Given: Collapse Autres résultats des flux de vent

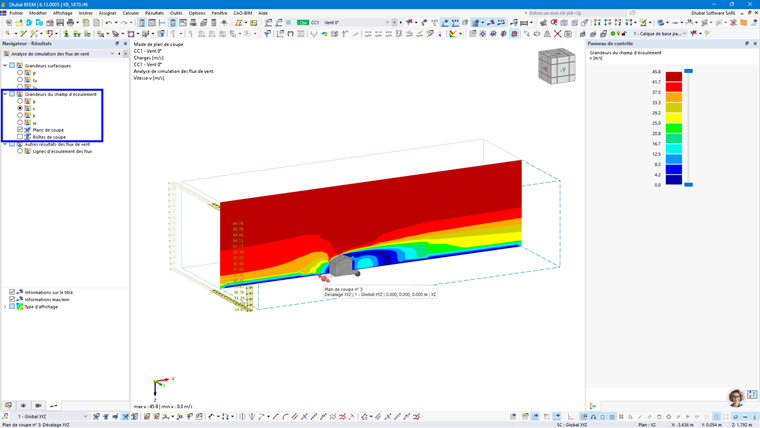Looking at the screenshot, I should 5,144.
